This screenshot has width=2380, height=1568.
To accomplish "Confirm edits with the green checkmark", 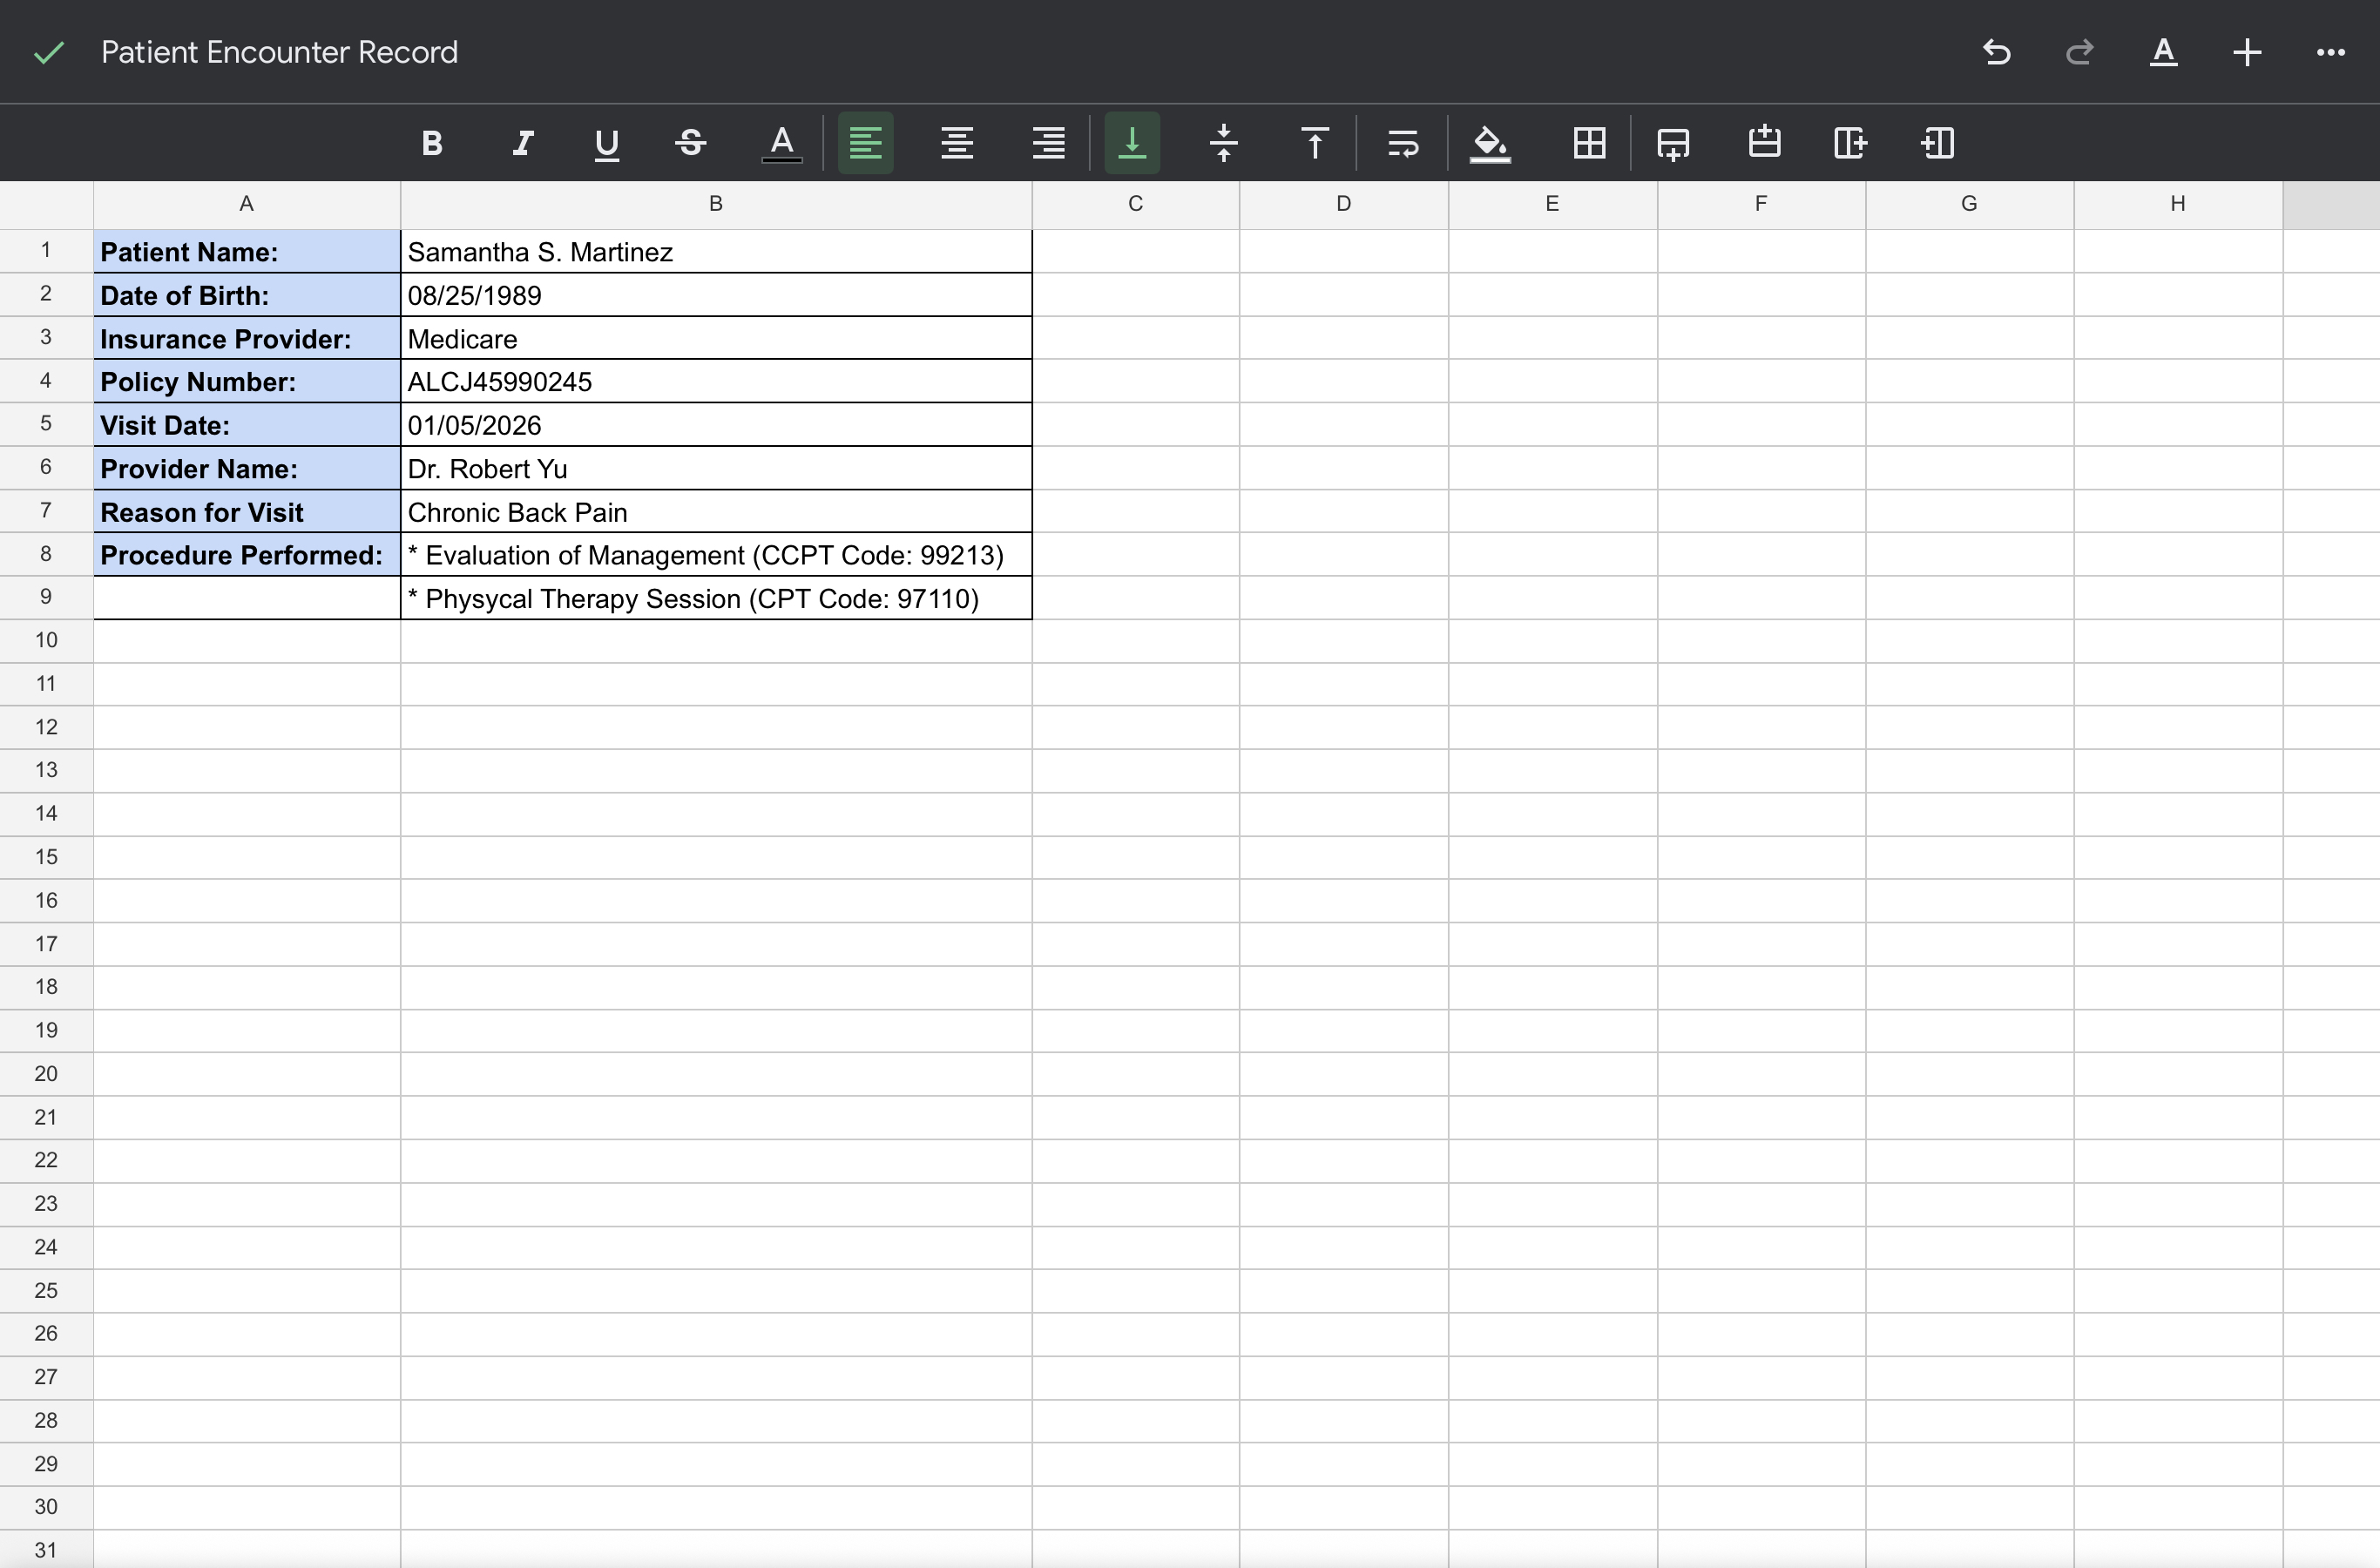I will [x=49, y=52].
